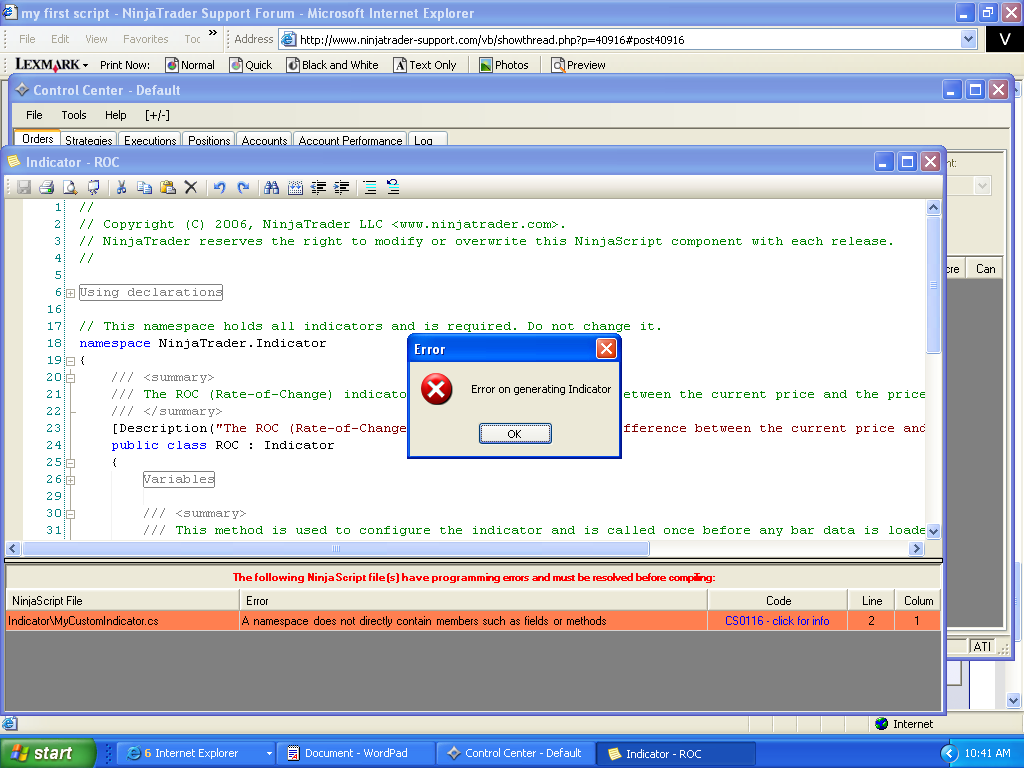
Task: Click Lexmark Text Only icon
Action: [x=400, y=65]
